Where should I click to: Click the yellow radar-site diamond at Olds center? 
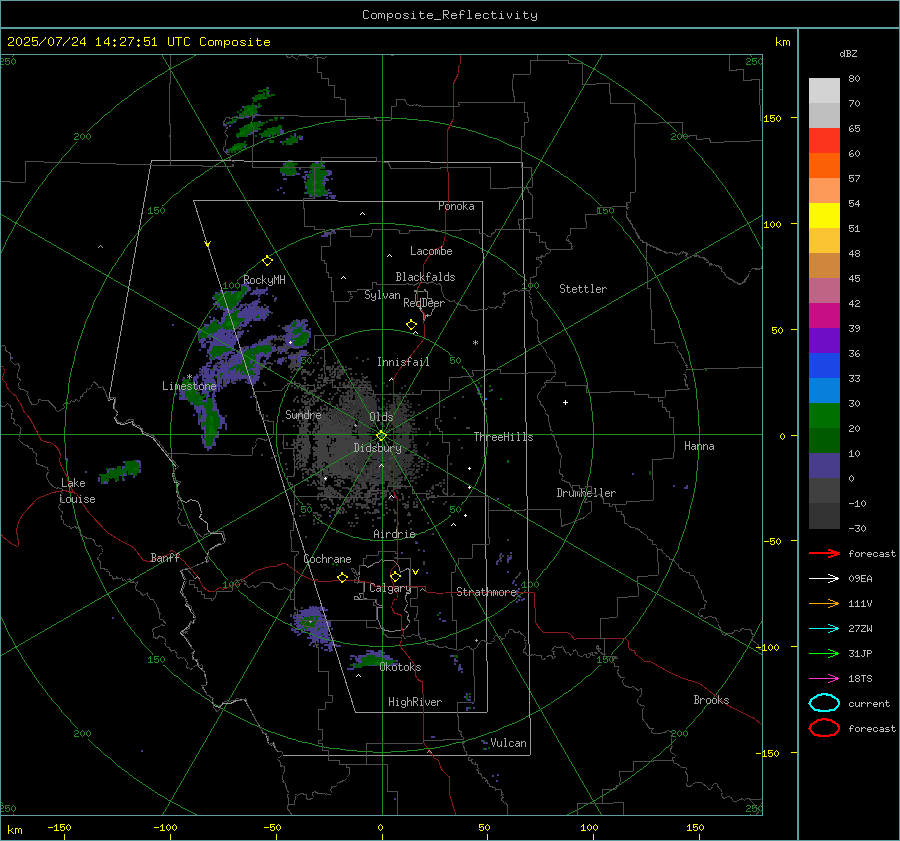381,436
